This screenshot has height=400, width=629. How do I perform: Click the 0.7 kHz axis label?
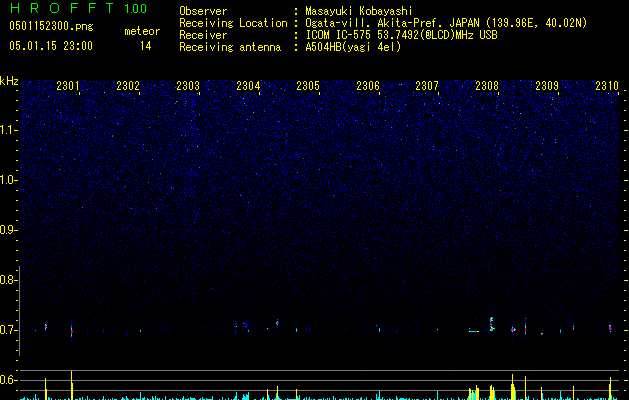pyautogui.click(x=8, y=330)
